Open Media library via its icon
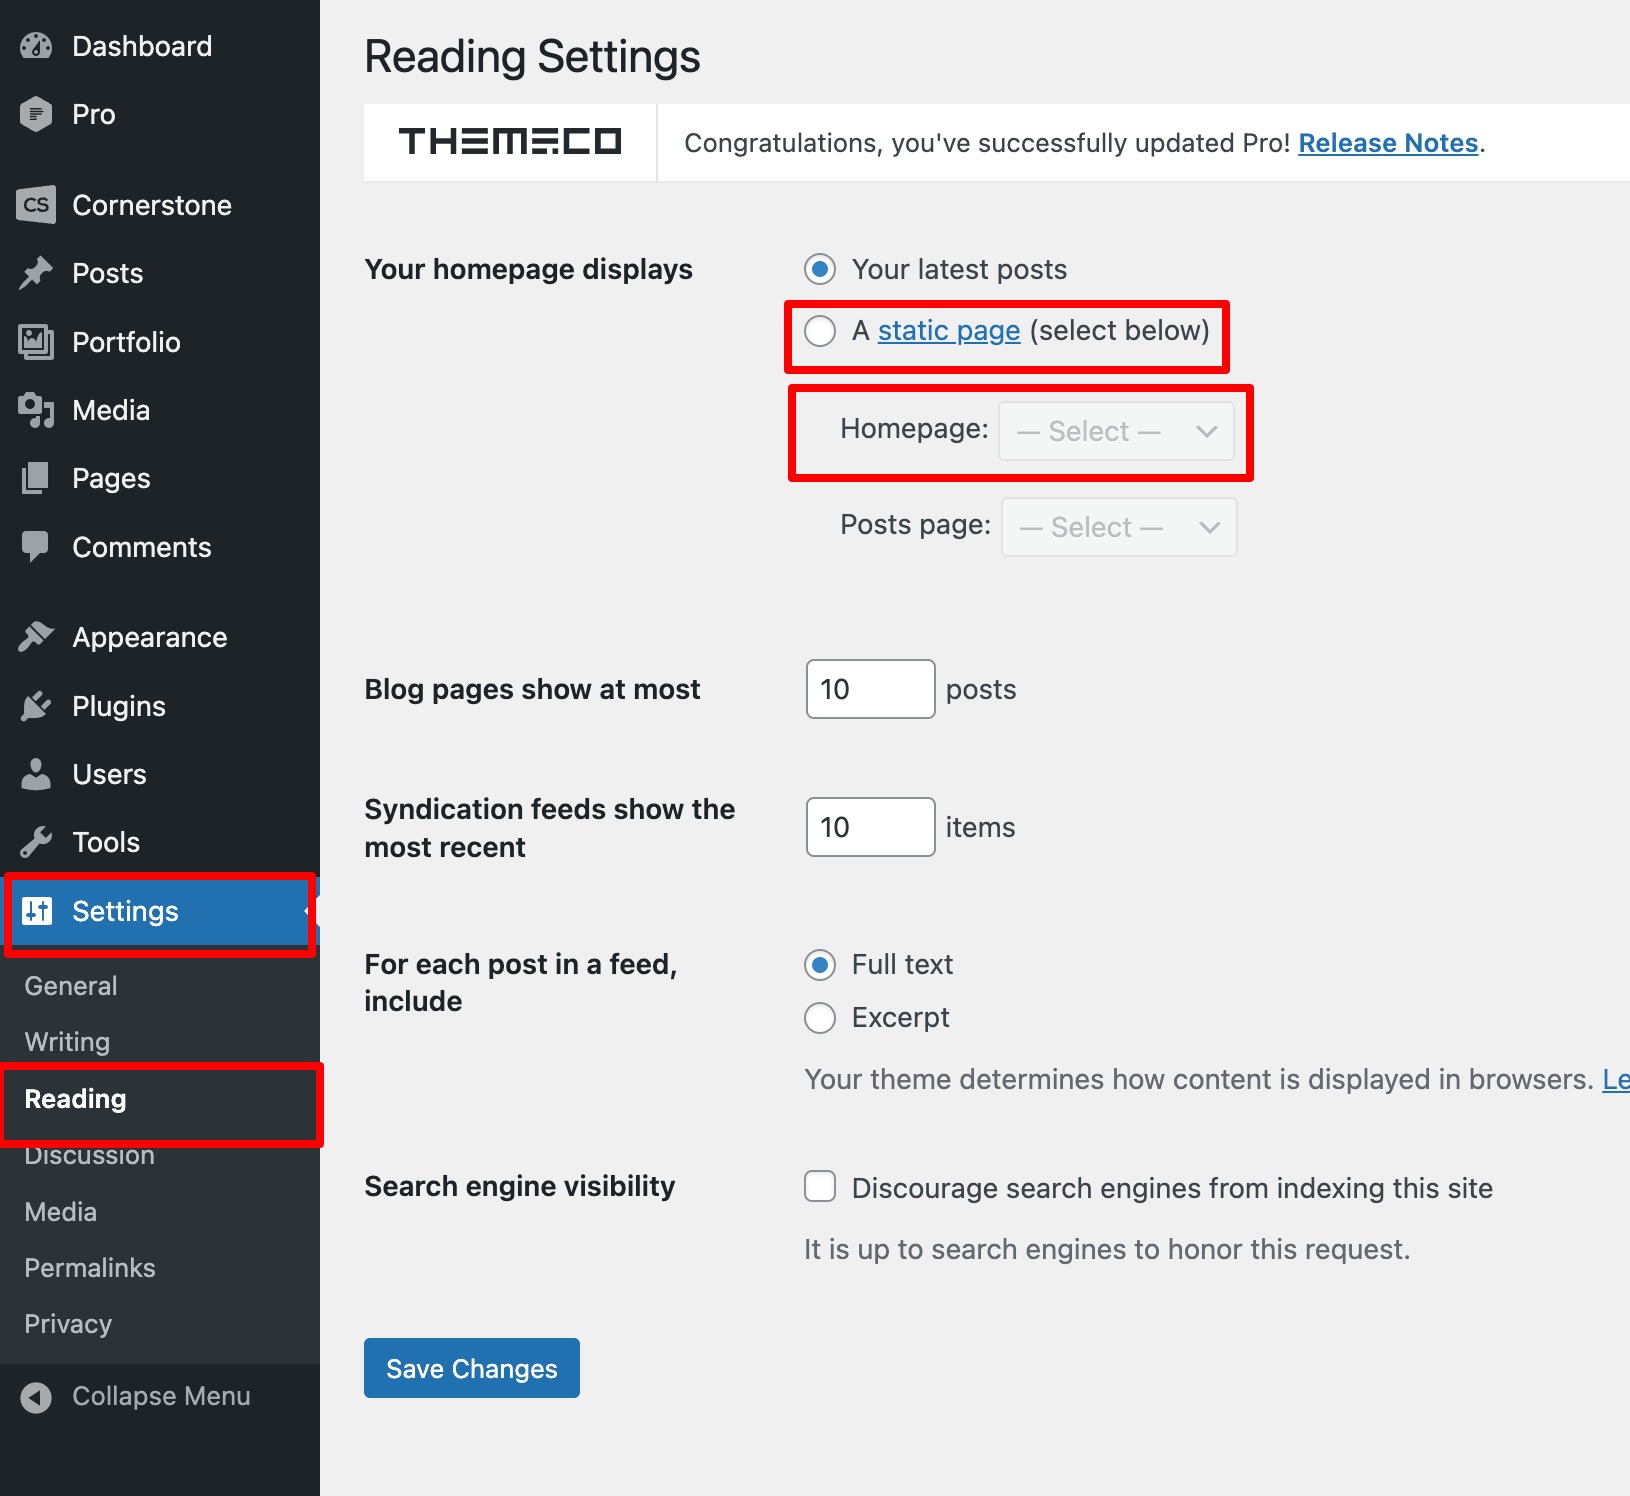Screen dimensions: 1630x1496 tap(36, 410)
